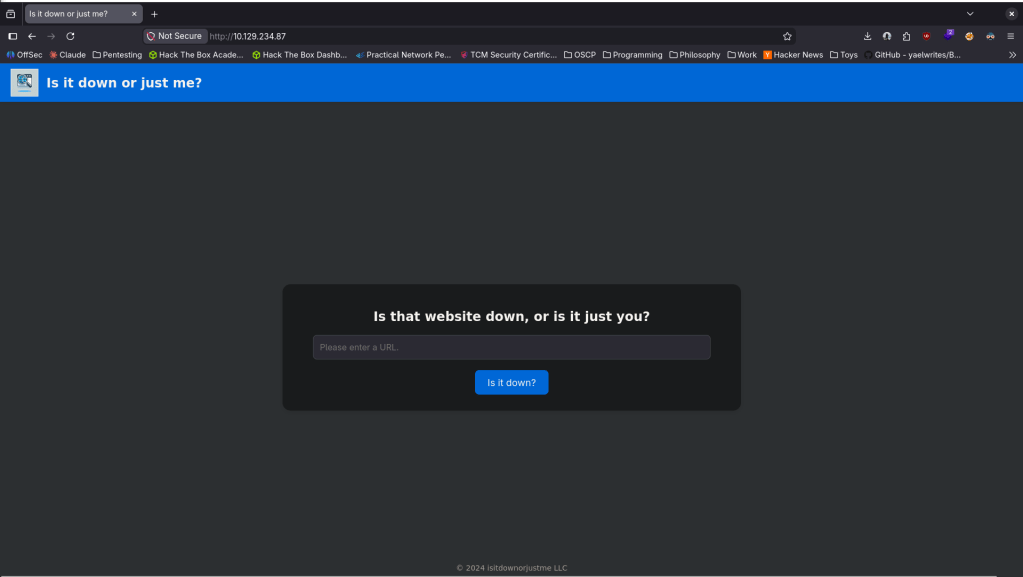Open the downloads panel icon

point(867,36)
